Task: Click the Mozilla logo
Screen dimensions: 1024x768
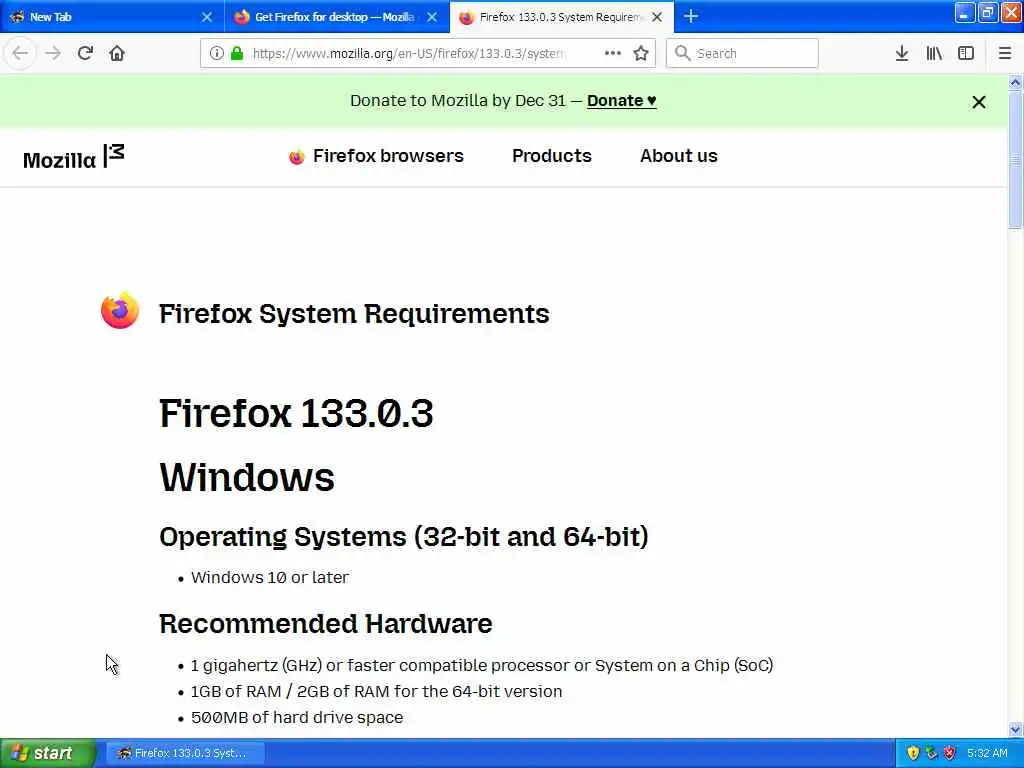Action: click(x=74, y=157)
